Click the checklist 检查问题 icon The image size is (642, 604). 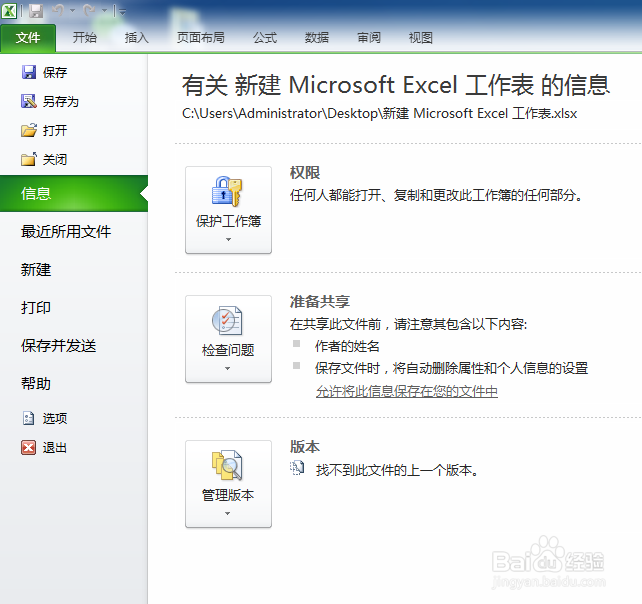point(227,320)
